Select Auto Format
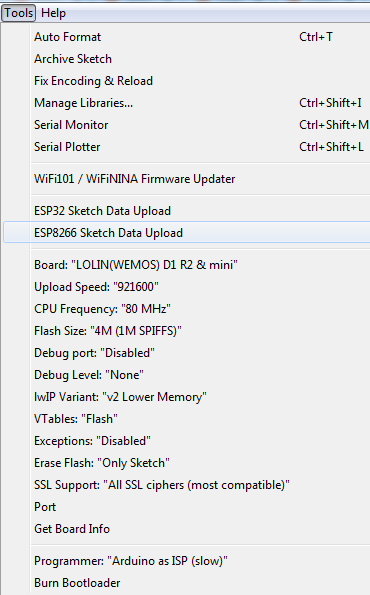The width and height of the screenshot is (370, 595). 186,37
